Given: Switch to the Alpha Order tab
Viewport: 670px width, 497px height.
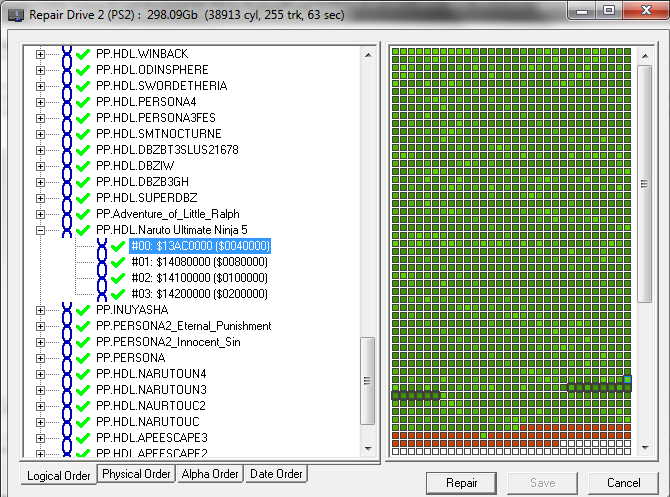Looking at the screenshot, I should pyautogui.click(x=210, y=474).
